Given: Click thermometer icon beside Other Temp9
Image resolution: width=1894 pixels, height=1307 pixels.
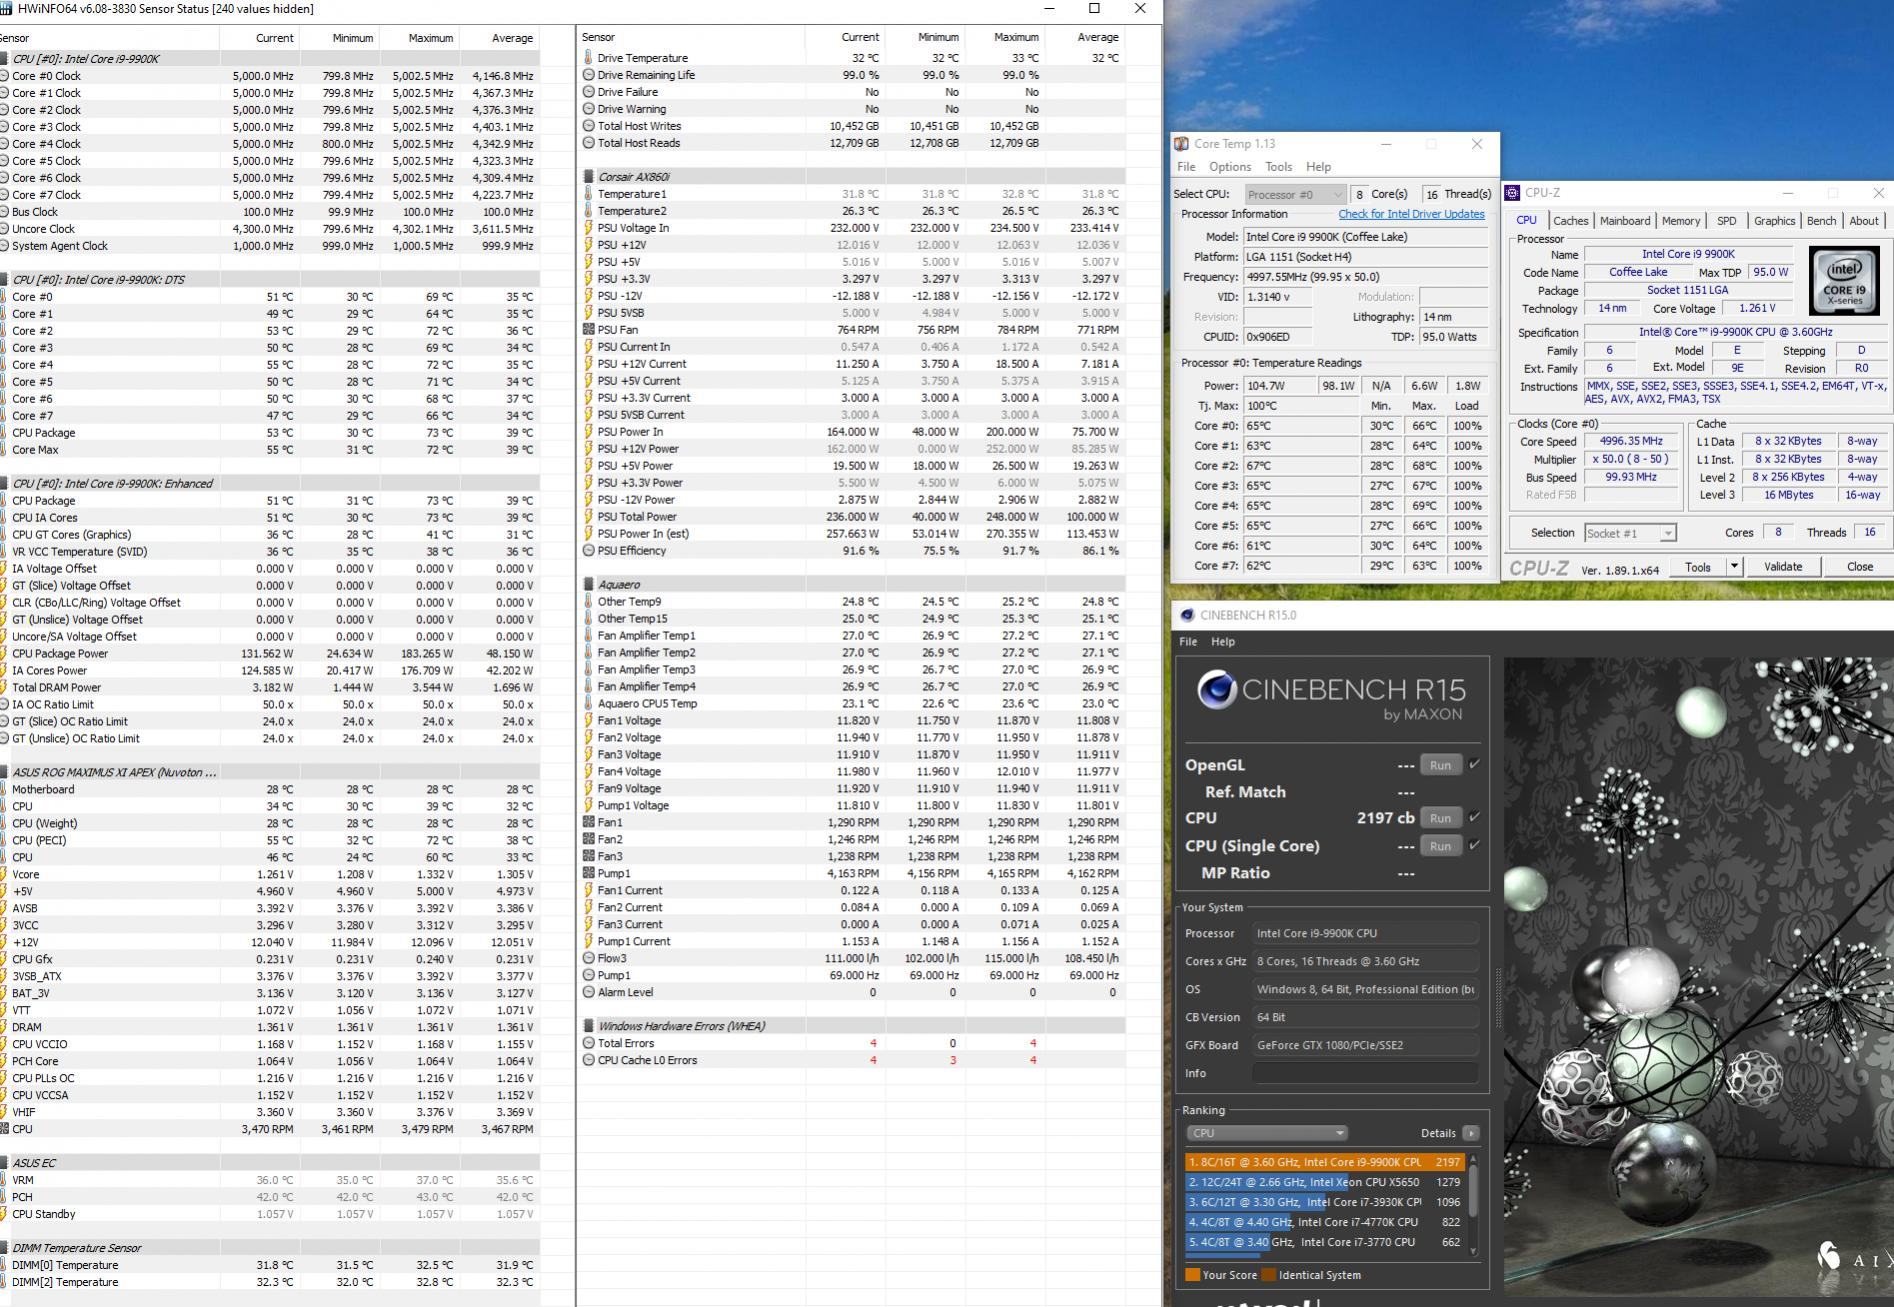Looking at the screenshot, I should (589, 602).
